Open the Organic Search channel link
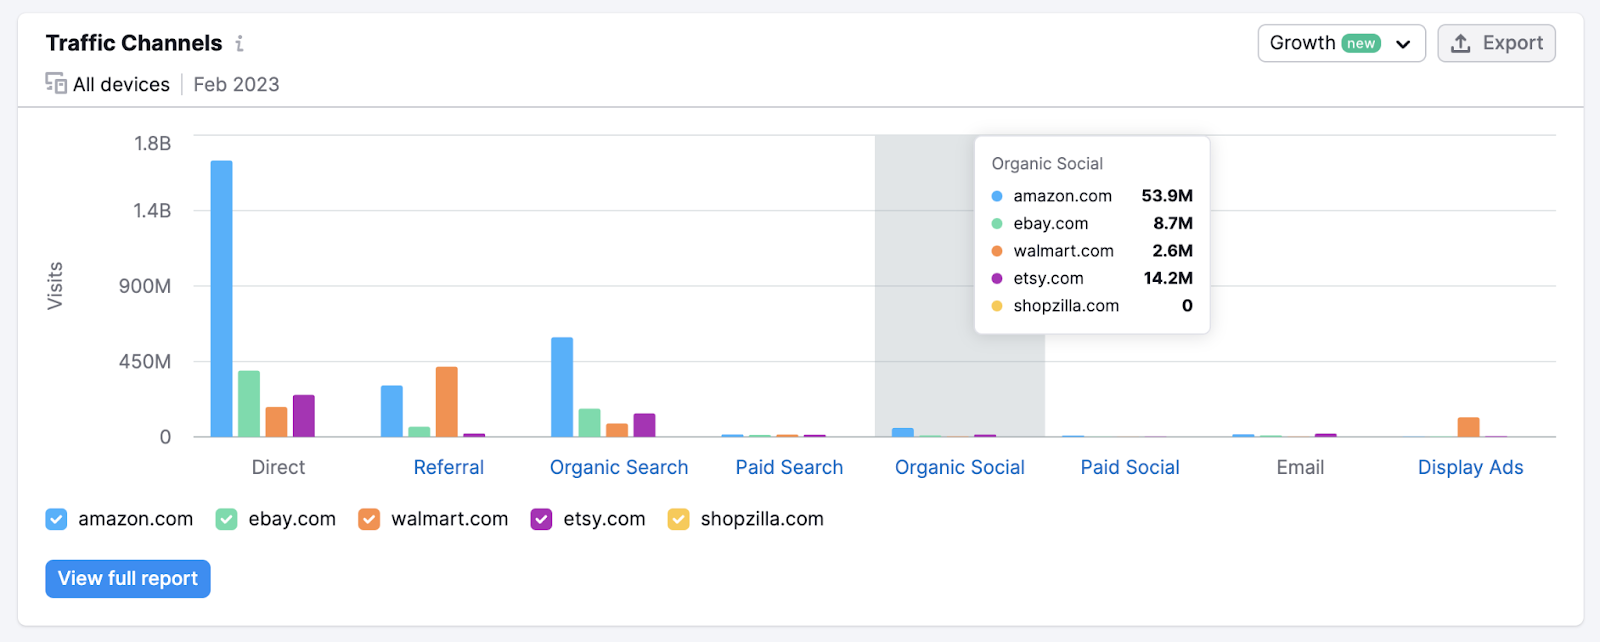This screenshot has width=1600, height=642. (619, 467)
